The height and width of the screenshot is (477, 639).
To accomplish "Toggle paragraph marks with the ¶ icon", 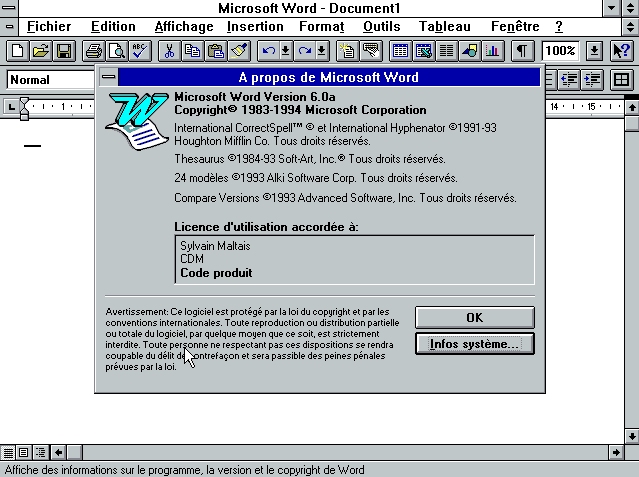I will [522, 51].
